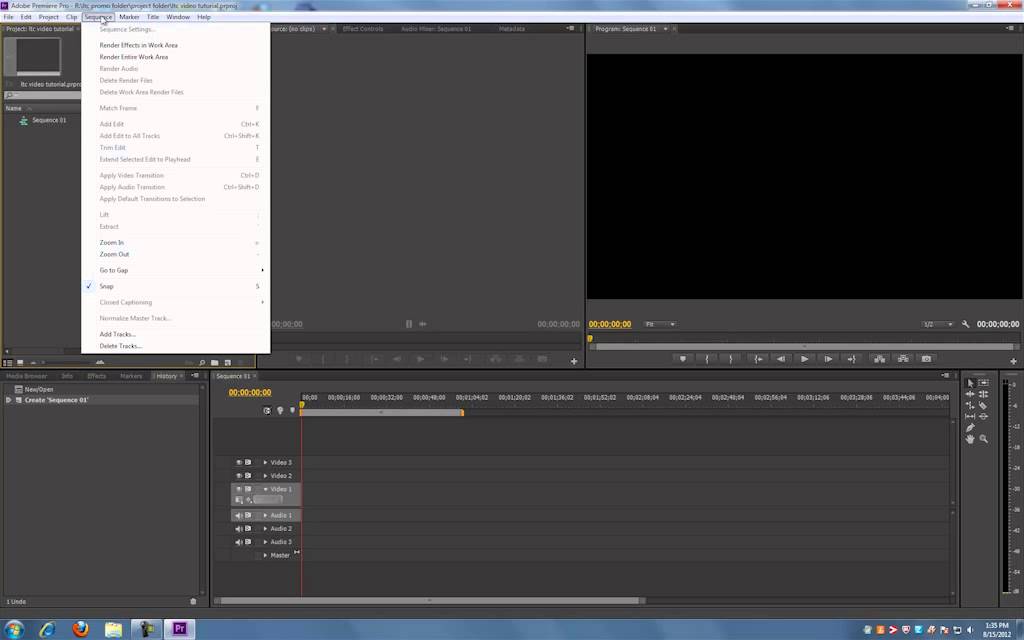Screen dimensions: 1024x640
Task: Switch to the Effects tab
Action: click(97, 376)
